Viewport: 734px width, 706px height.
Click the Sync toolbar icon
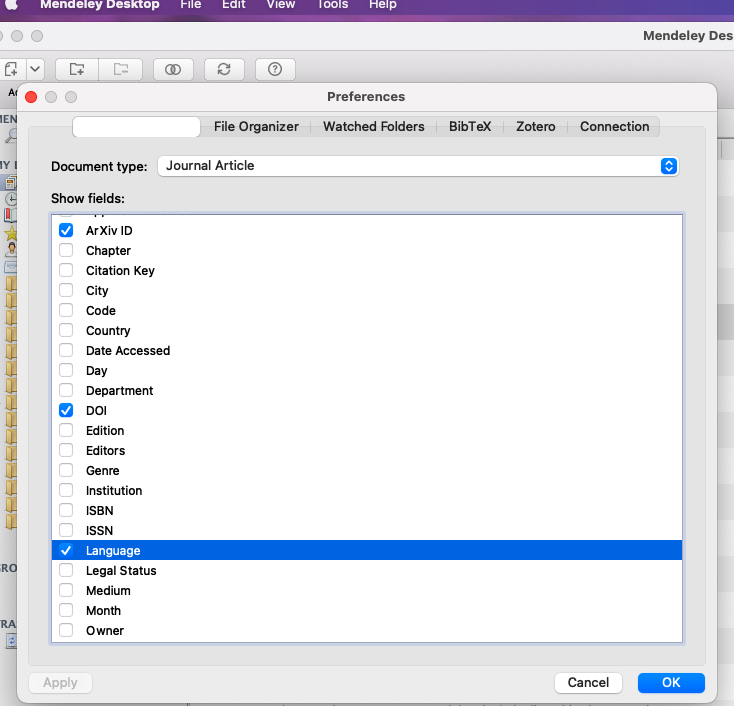coord(224,69)
